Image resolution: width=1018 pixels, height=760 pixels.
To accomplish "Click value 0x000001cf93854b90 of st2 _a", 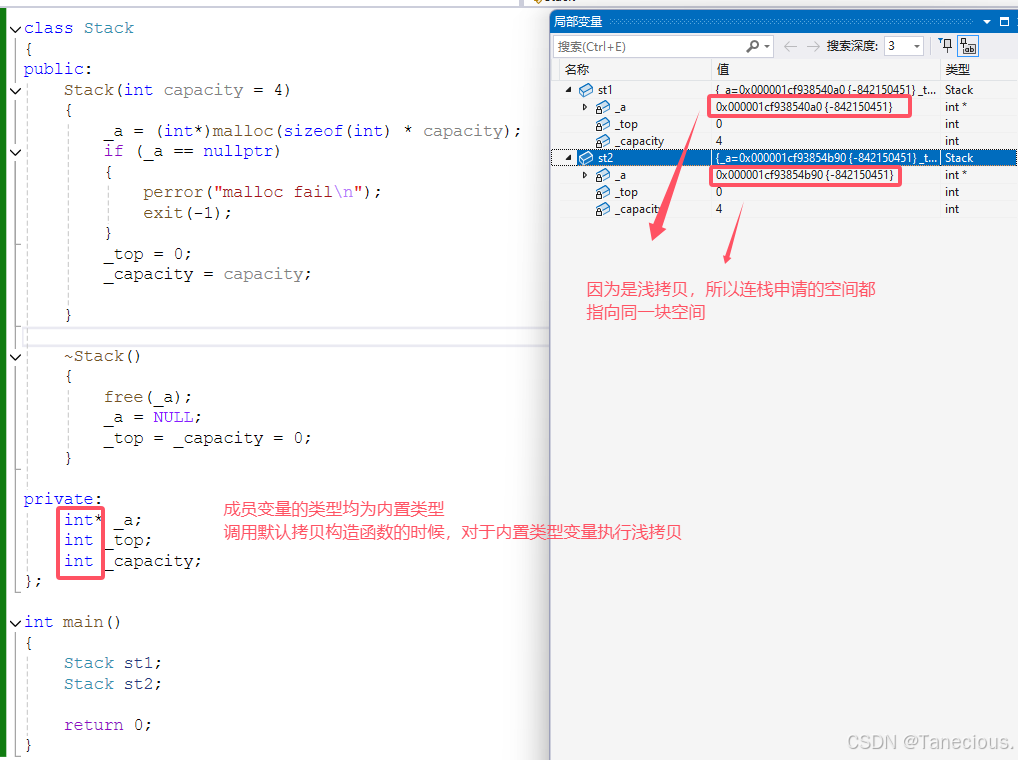I will pyautogui.click(x=804, y=175).
